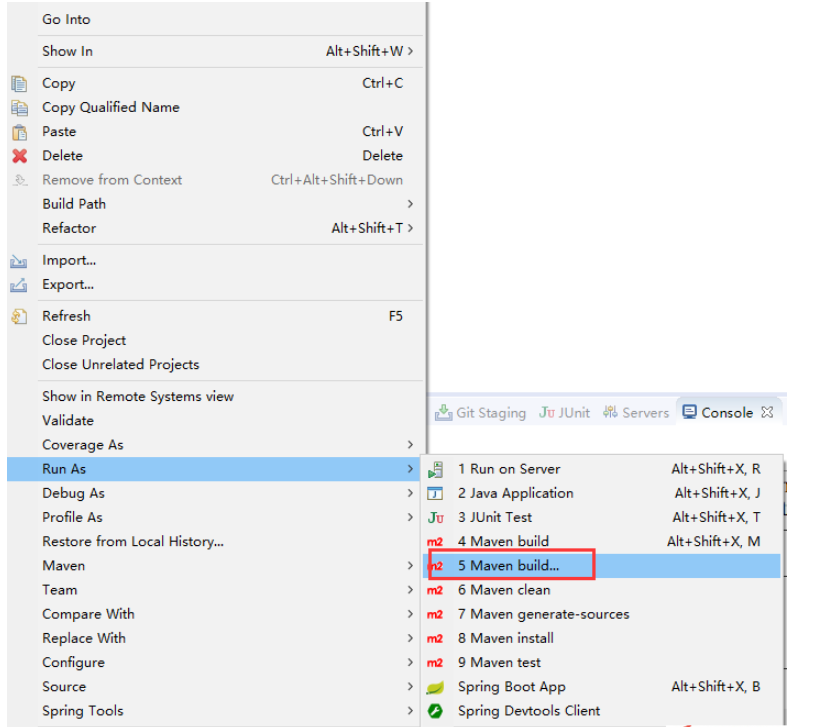Switch to the Git Staging tab
The image size is (813, 727).
pyautogui.click(x=481, y=413)
